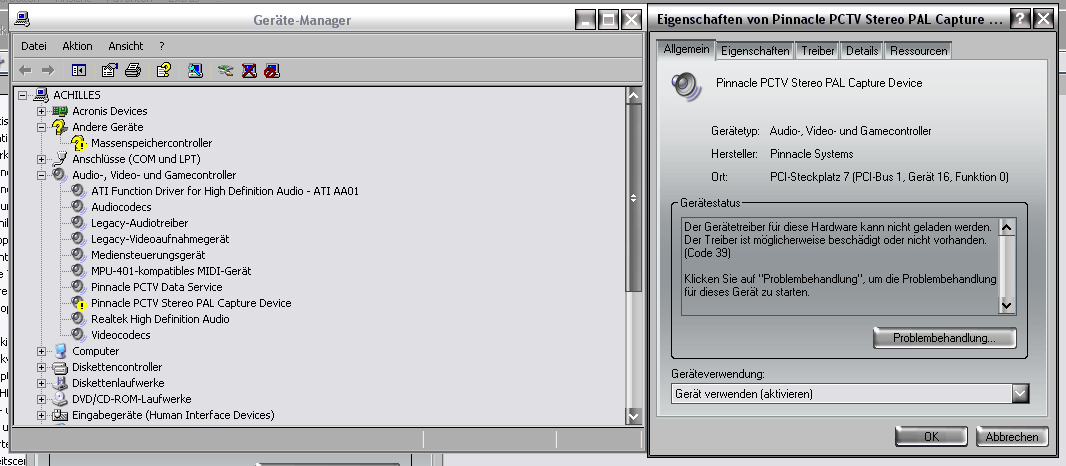This screenshot has height=466, width=1066.
Task: Expand the Acronis Devices node
Action: tap(41, 111)
